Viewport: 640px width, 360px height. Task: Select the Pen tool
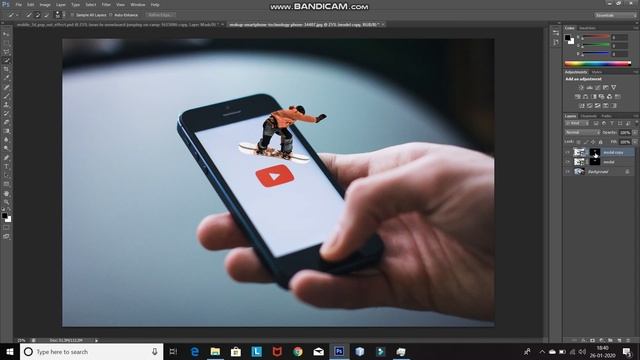[6, 158]
